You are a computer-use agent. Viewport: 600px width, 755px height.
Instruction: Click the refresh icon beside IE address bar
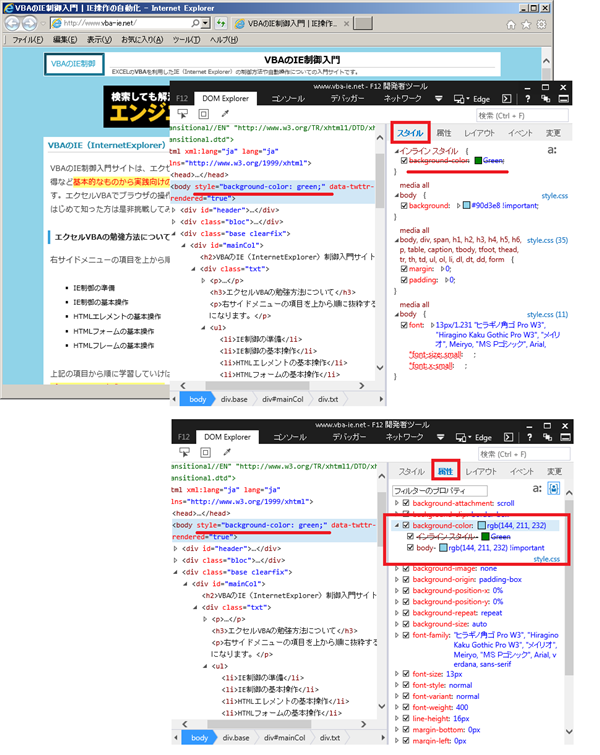click(221, 23)
